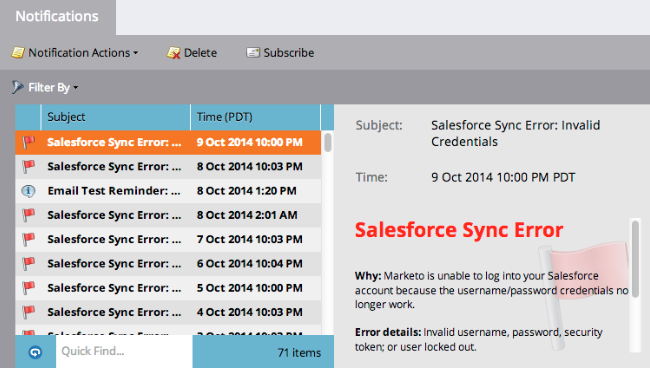Open the Filter By dropdown
650x368 pixels.
point(45,87)
